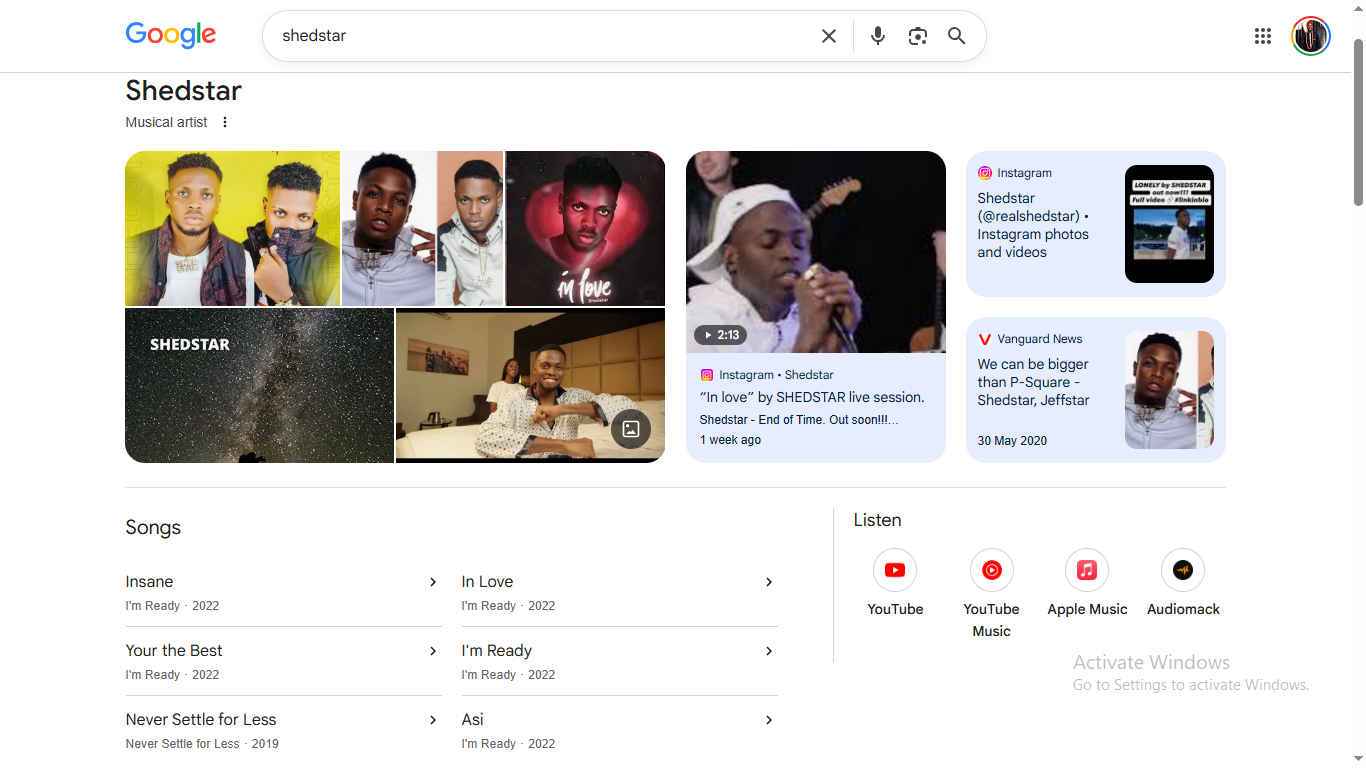
Task: Open the Vanguard article photo thumbnail
Action: click(x=1169, y=390)
